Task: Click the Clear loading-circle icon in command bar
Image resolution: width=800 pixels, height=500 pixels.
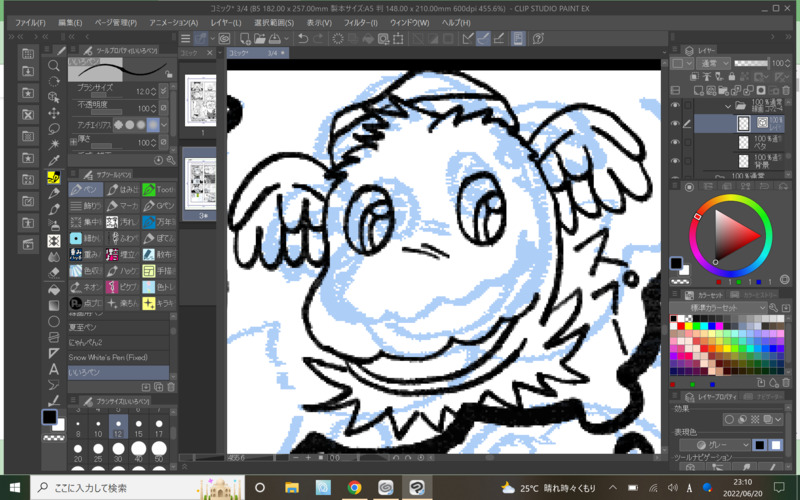Action: tap(337, 39)
